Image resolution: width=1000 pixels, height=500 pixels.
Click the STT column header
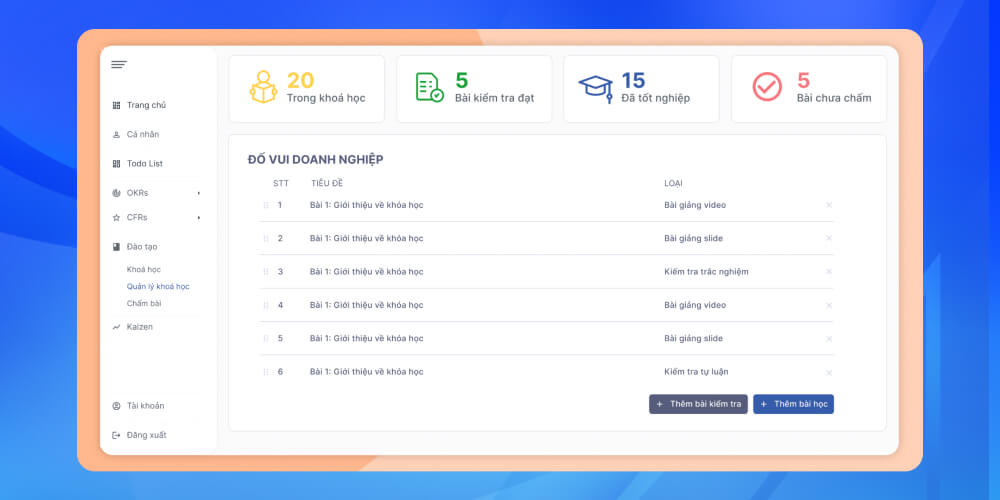click(x=281, y=184)
